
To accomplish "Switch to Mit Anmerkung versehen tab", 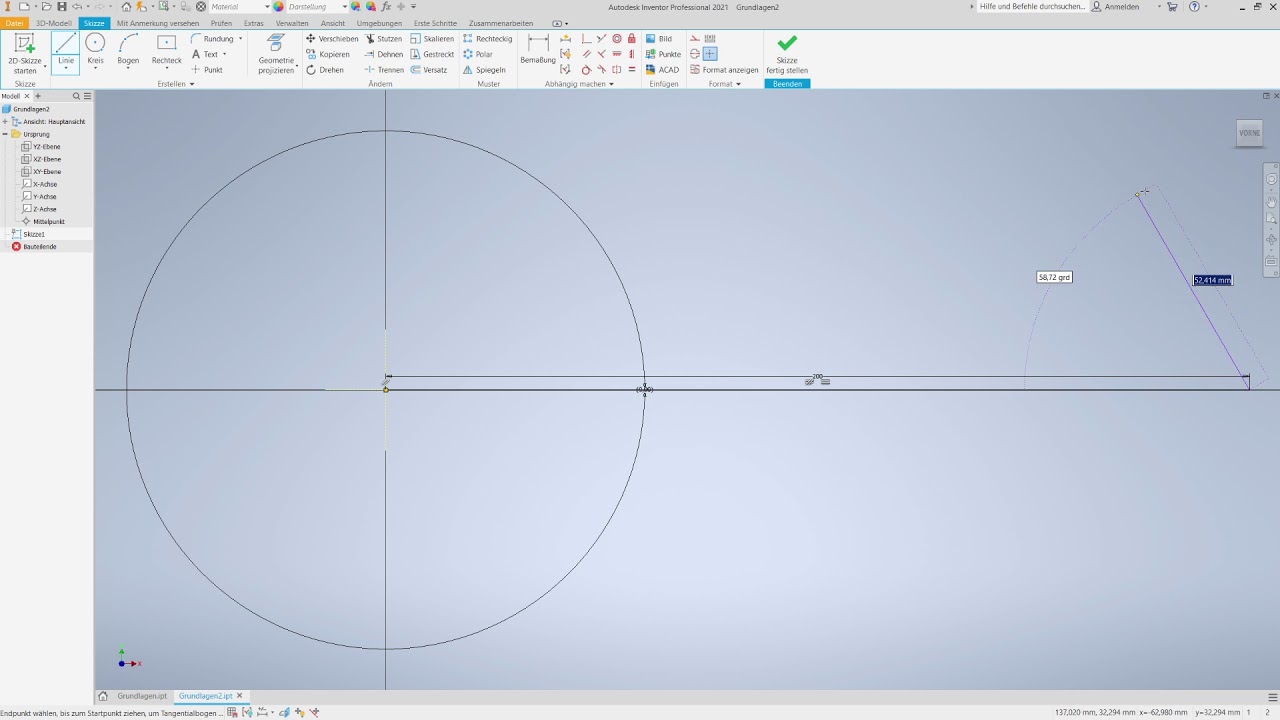I will coord(158,23).
